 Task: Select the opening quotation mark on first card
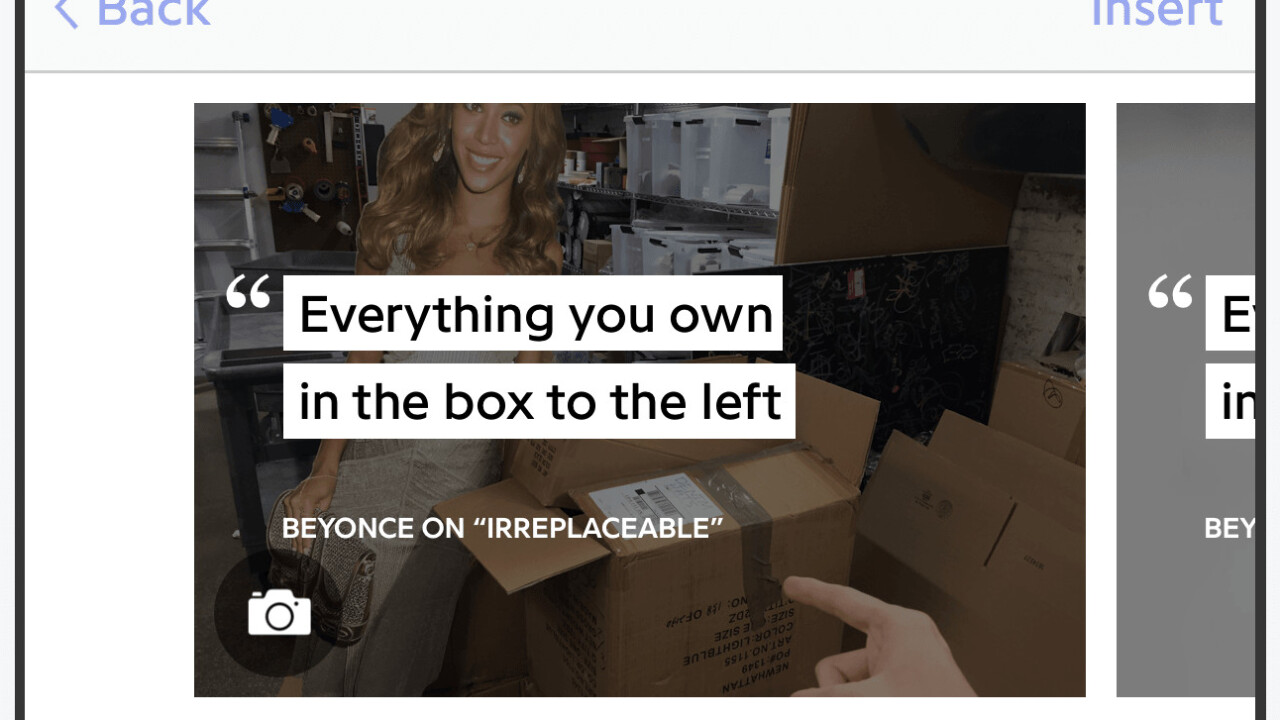[248, 291]
